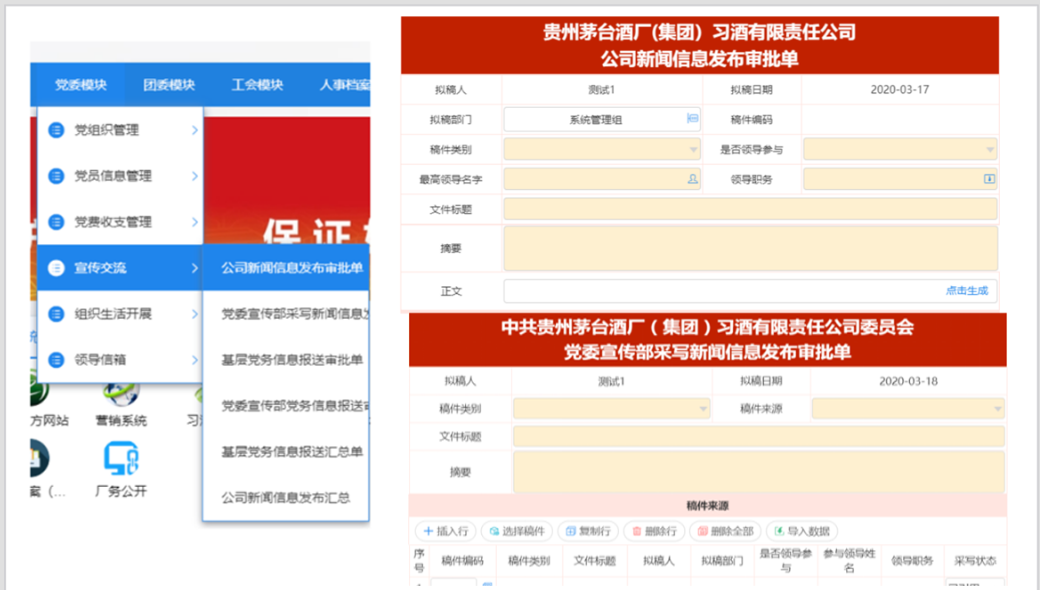Open the 工会模块 tab
The height and width of the screenshot is (590, 1040).
257,85
